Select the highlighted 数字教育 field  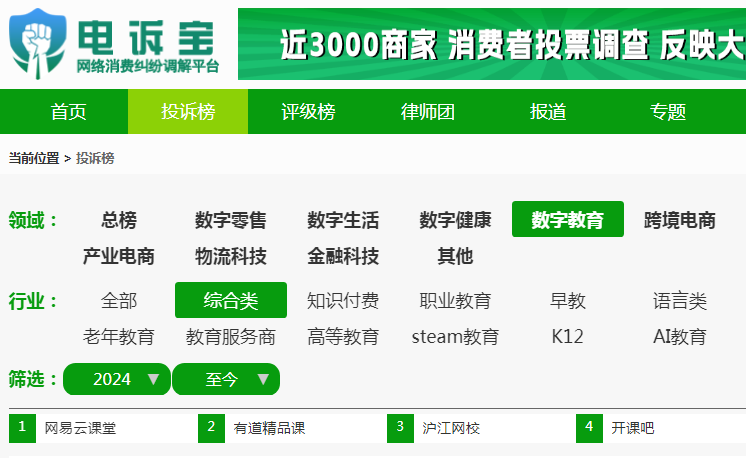point(568,219)
